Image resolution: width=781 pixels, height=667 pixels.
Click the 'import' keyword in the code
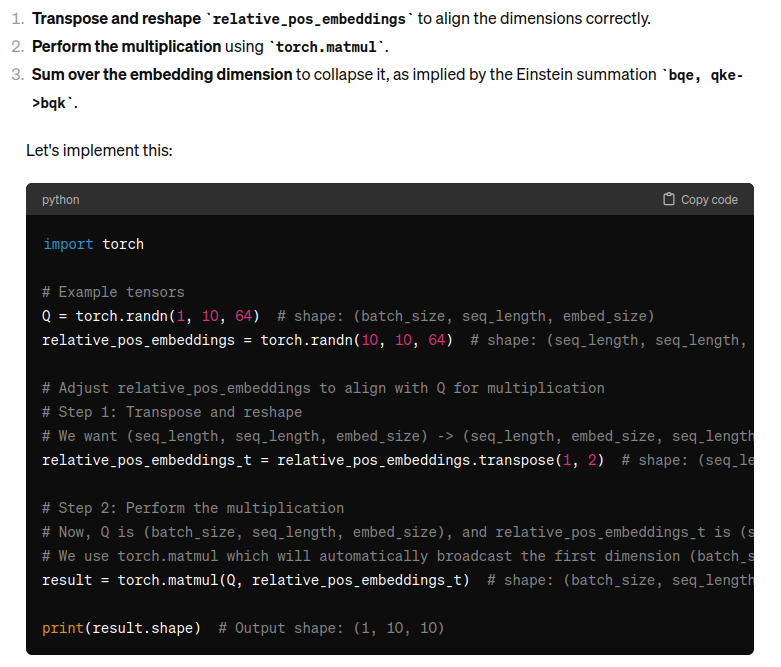click(x=68, y=244)
